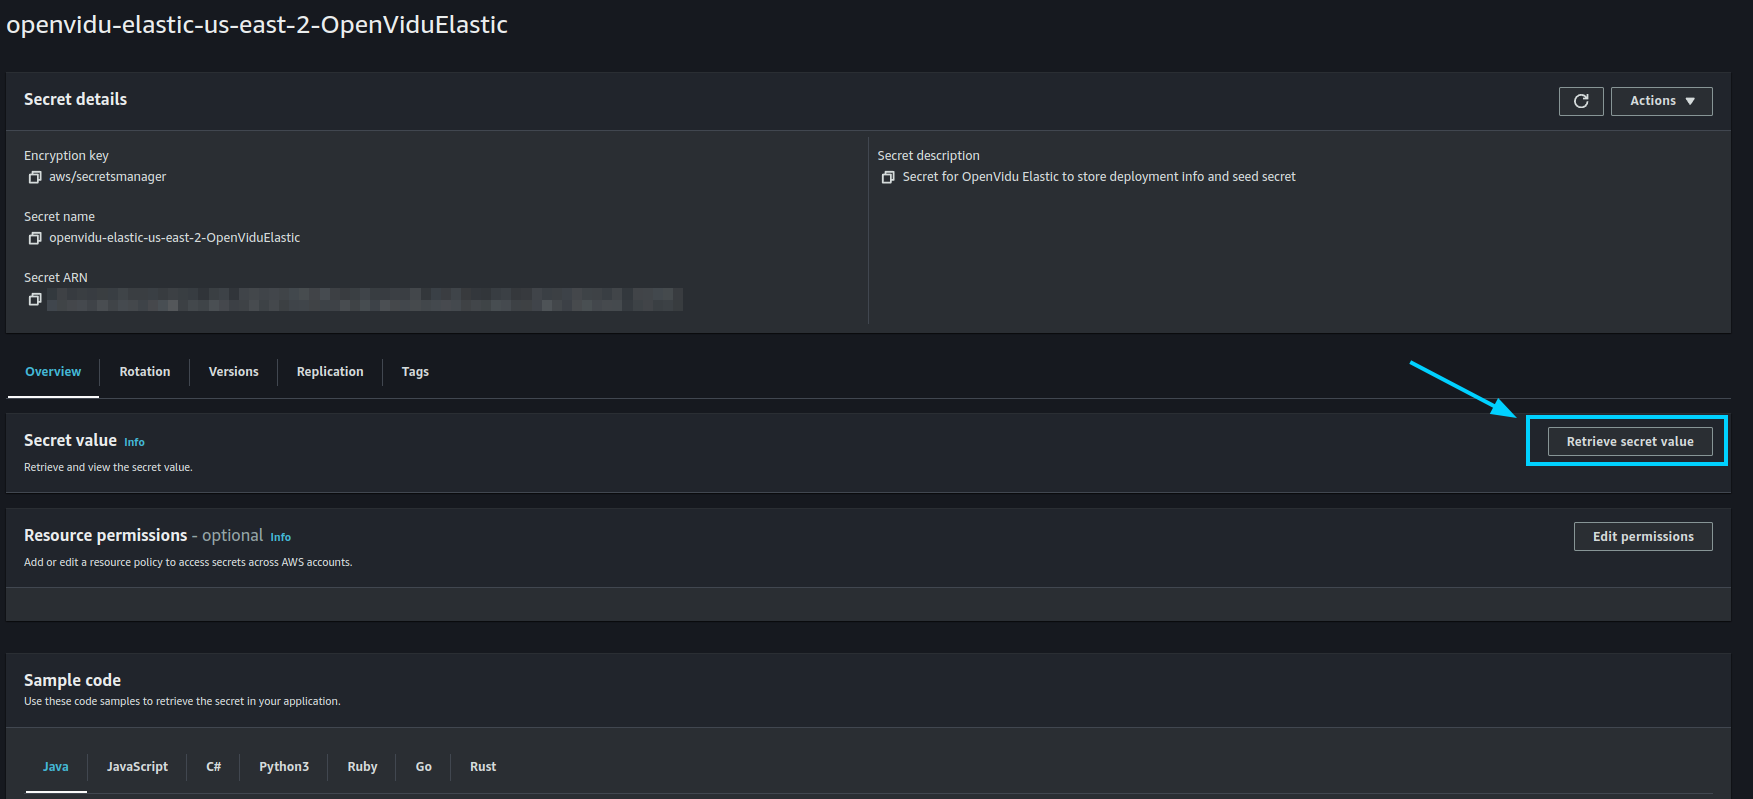Copy the encryption key value

[x=35, y=177]
